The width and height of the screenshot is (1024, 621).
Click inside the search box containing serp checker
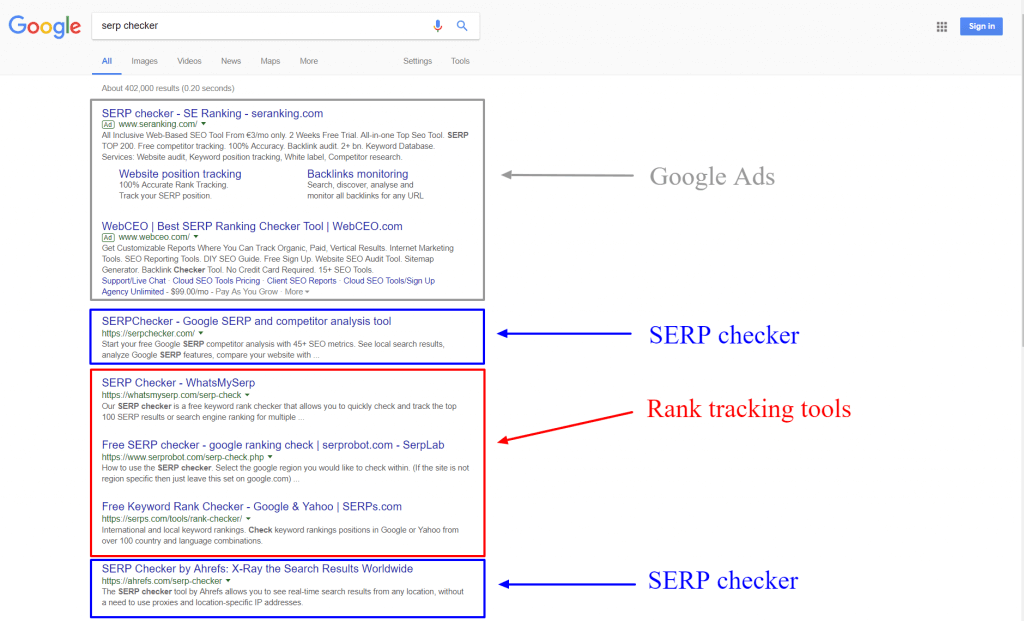(x=260, y=26)
